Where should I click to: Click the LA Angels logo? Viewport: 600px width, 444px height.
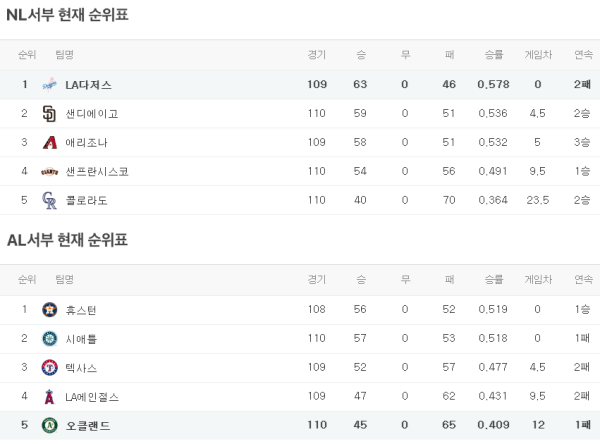(x=50, y=397)
